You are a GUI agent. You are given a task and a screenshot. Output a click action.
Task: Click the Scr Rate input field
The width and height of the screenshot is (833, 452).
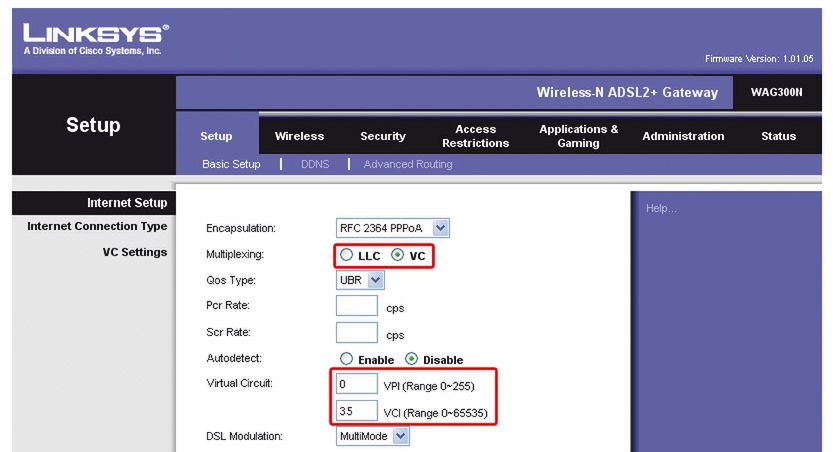coord(356,332)
